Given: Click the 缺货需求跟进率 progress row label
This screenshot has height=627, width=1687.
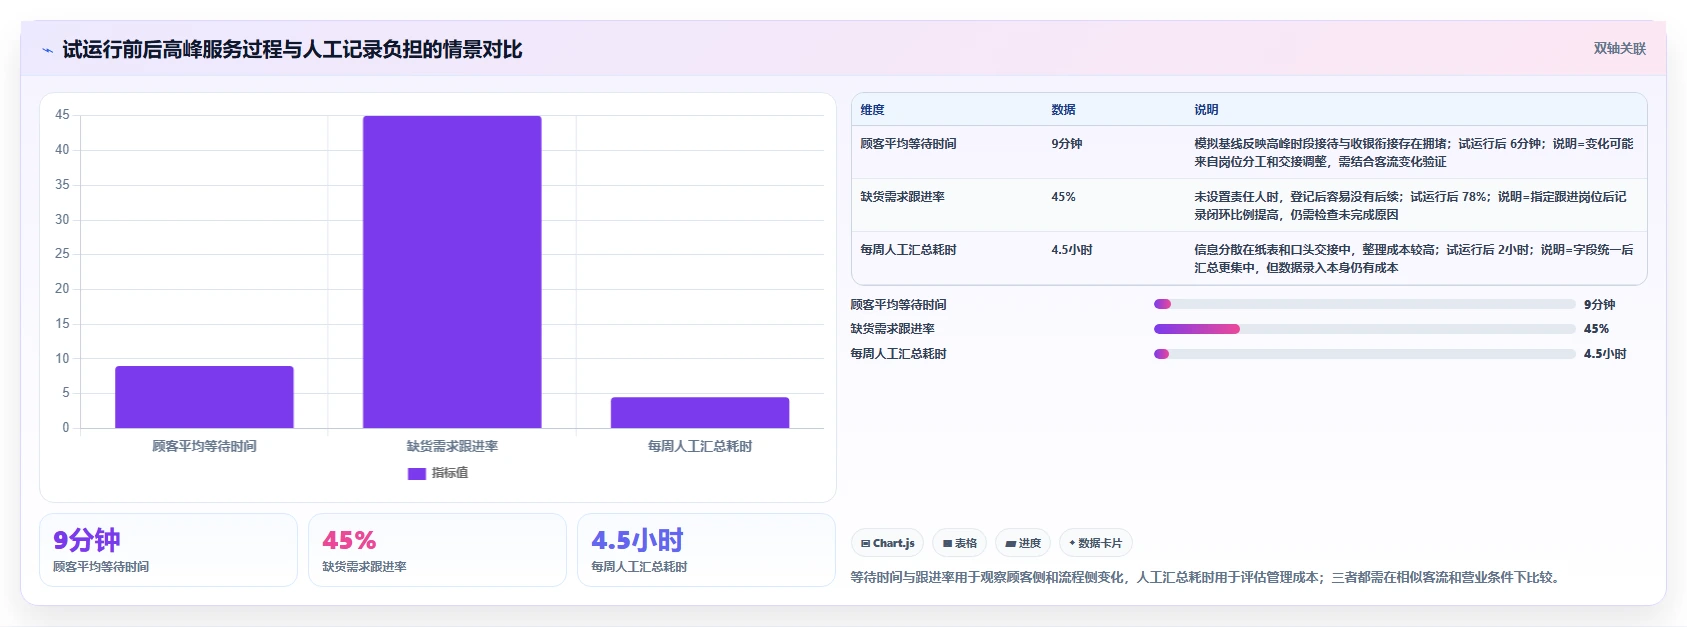Looking at the screenshot, I should point(892,329).
